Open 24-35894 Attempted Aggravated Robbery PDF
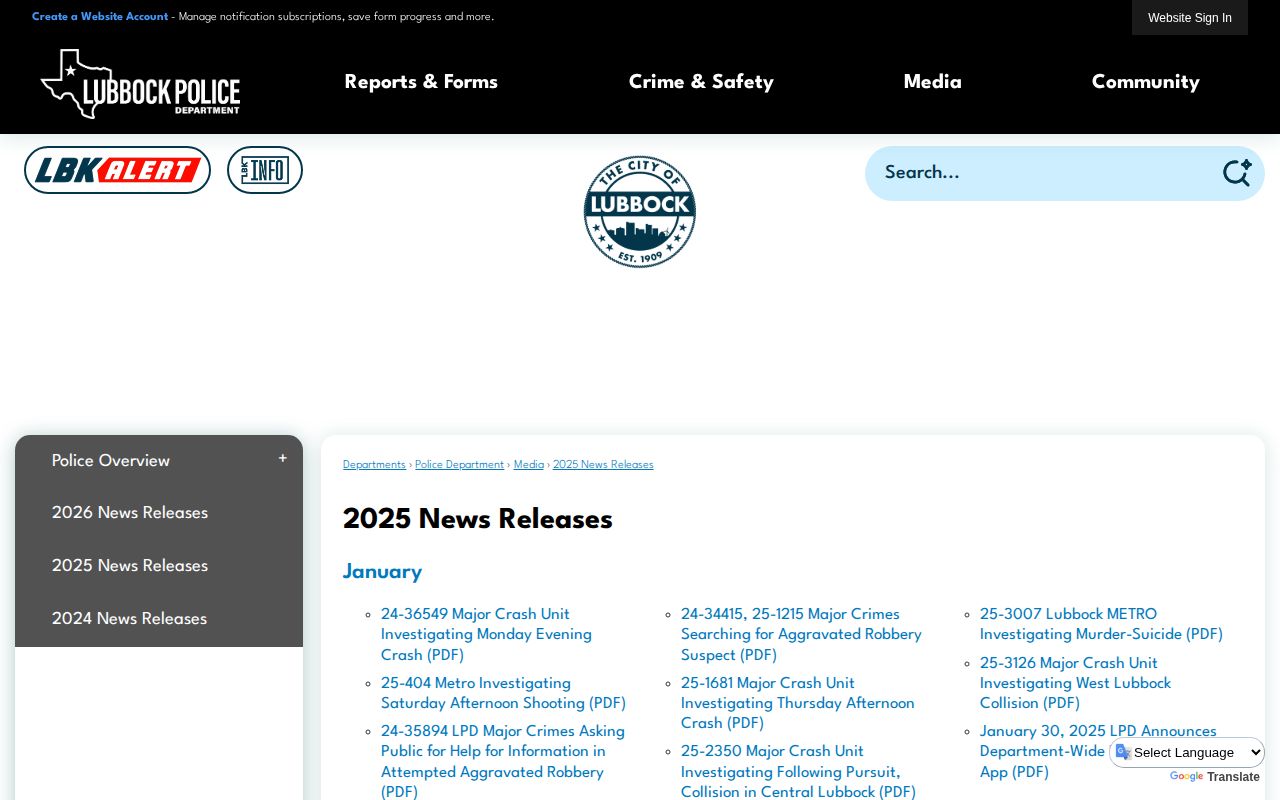This screenshot has height=800, width=1280. tap(503, 762)
